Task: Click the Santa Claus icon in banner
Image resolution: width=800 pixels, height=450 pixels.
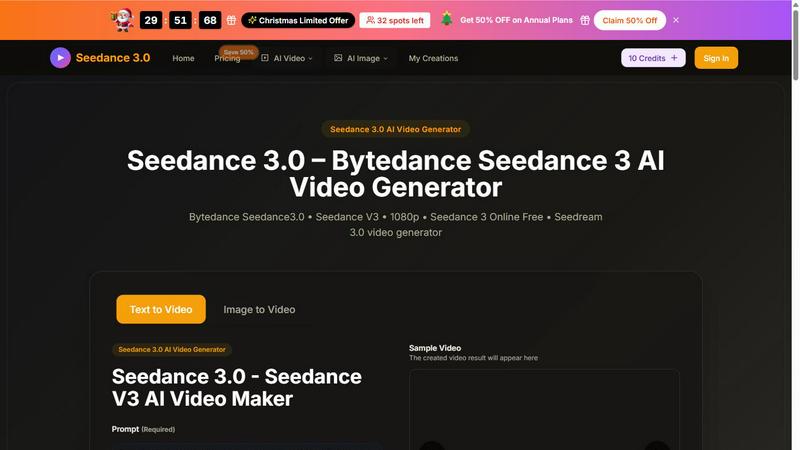Action: pos(122,20)
